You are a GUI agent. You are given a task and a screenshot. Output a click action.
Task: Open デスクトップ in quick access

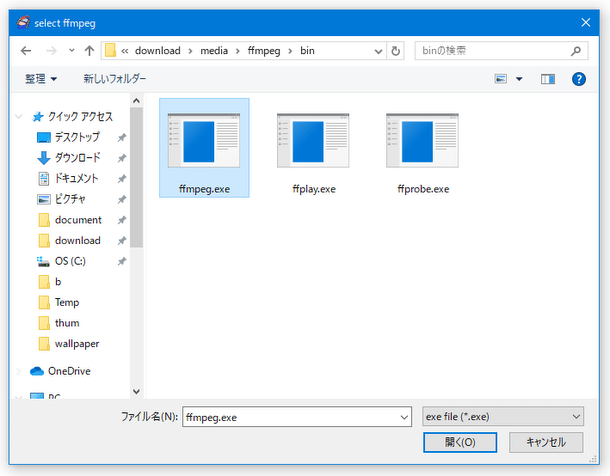point(68,137)
